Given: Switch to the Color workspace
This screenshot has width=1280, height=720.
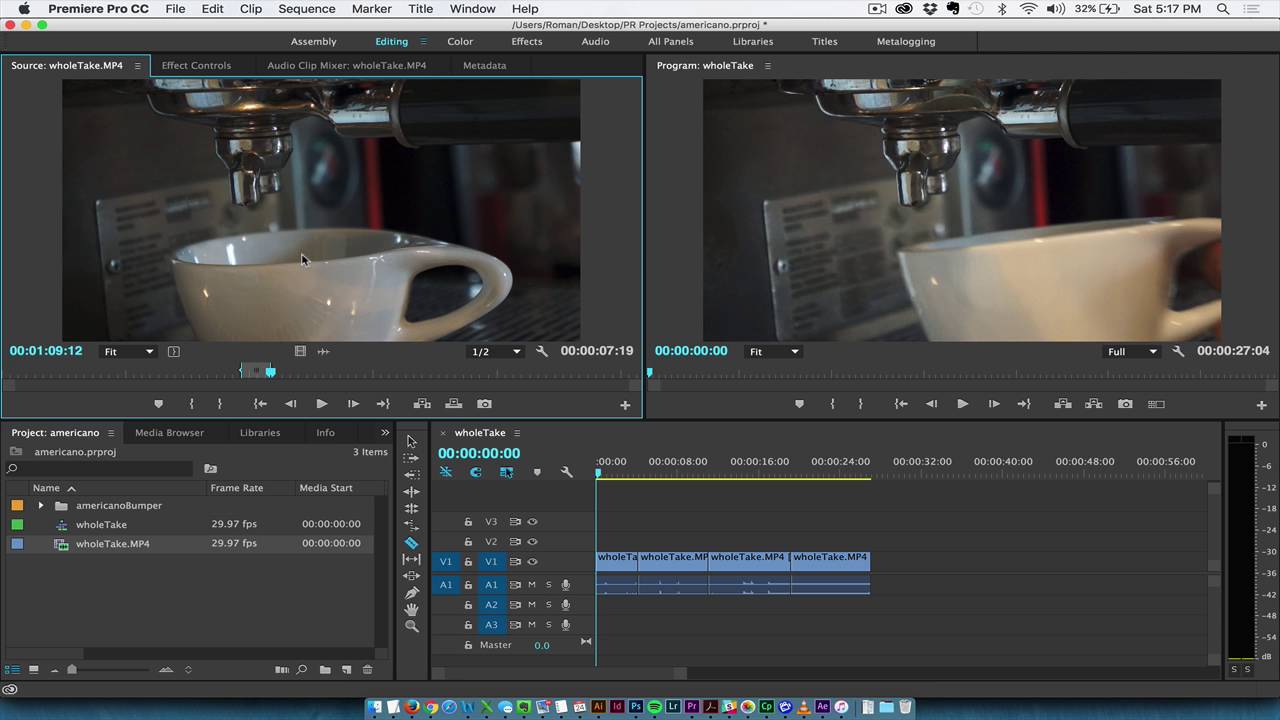Looking at the screenshot, I should [x=460, y=42].
